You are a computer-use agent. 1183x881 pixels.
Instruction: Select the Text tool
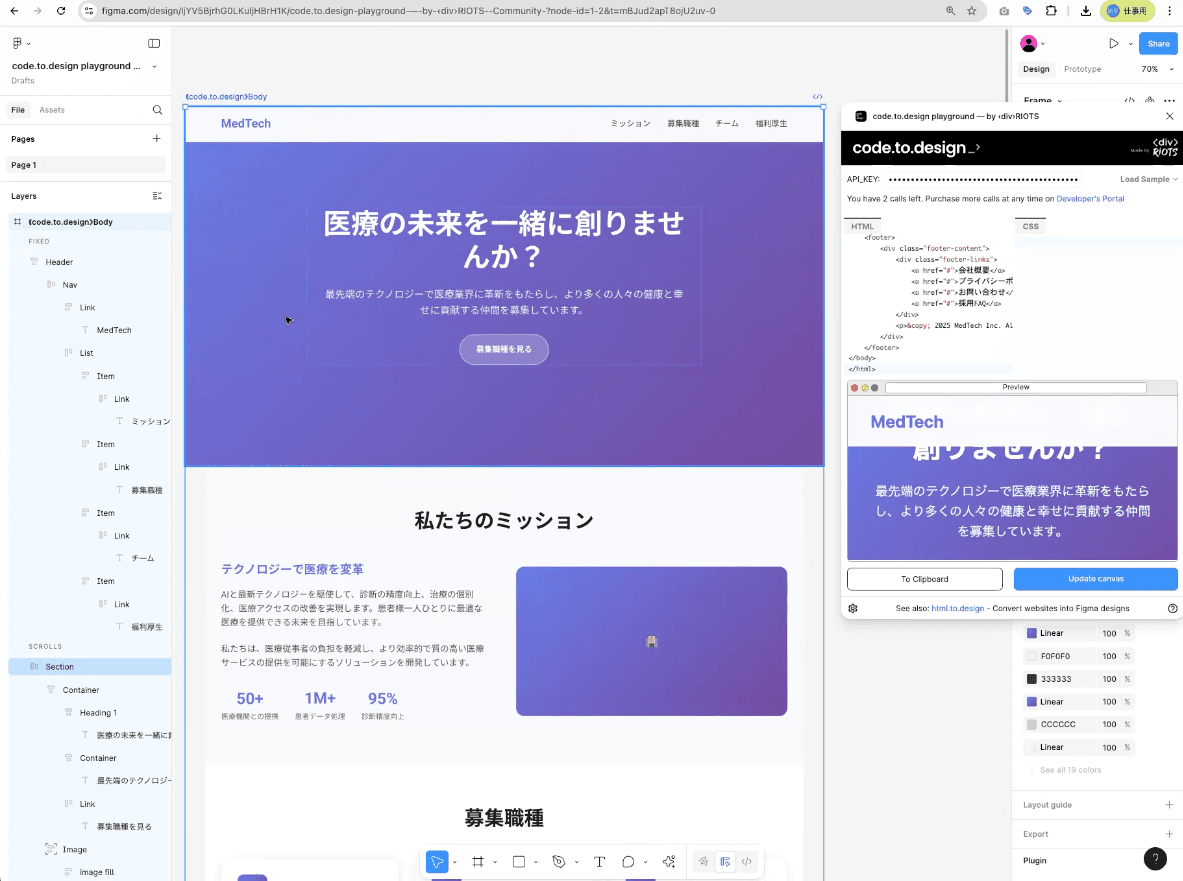click(599, 862)
